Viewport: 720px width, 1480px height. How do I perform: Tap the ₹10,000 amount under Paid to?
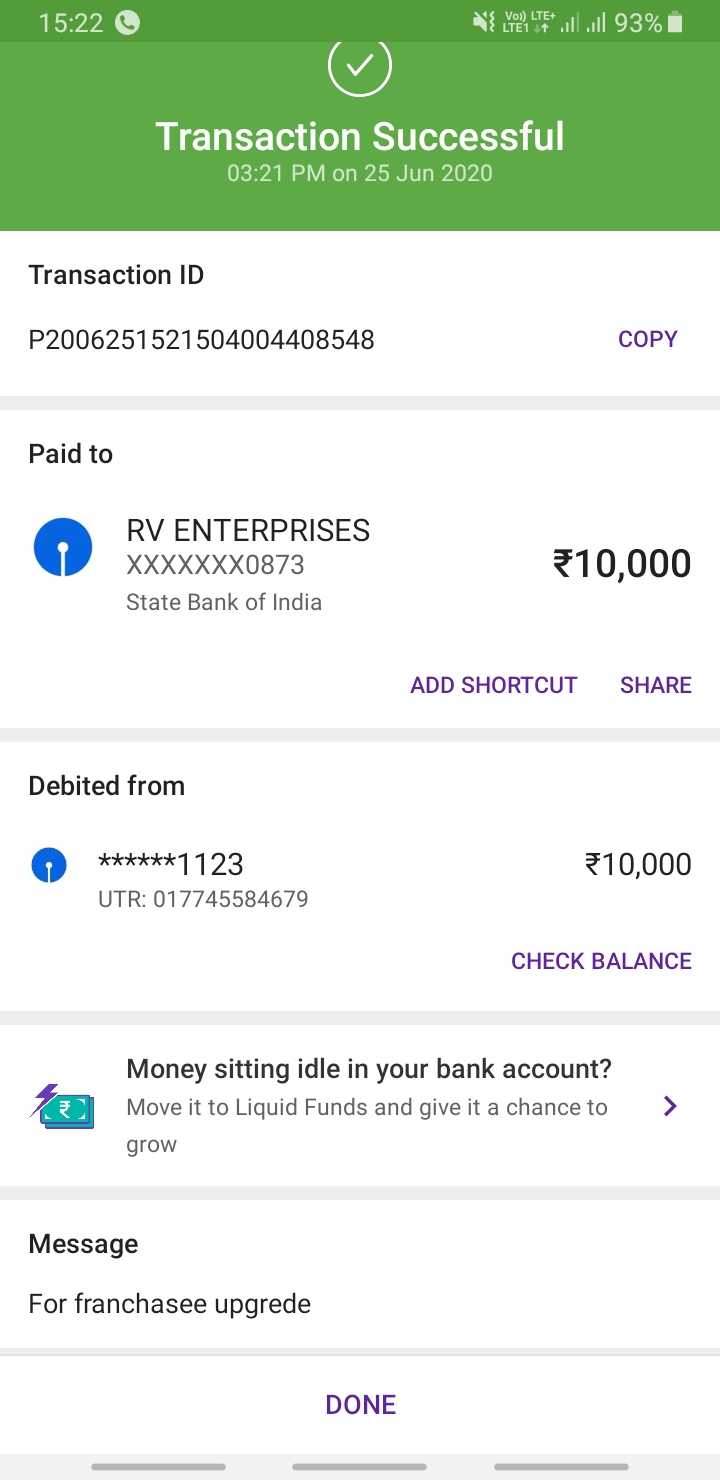621,564
